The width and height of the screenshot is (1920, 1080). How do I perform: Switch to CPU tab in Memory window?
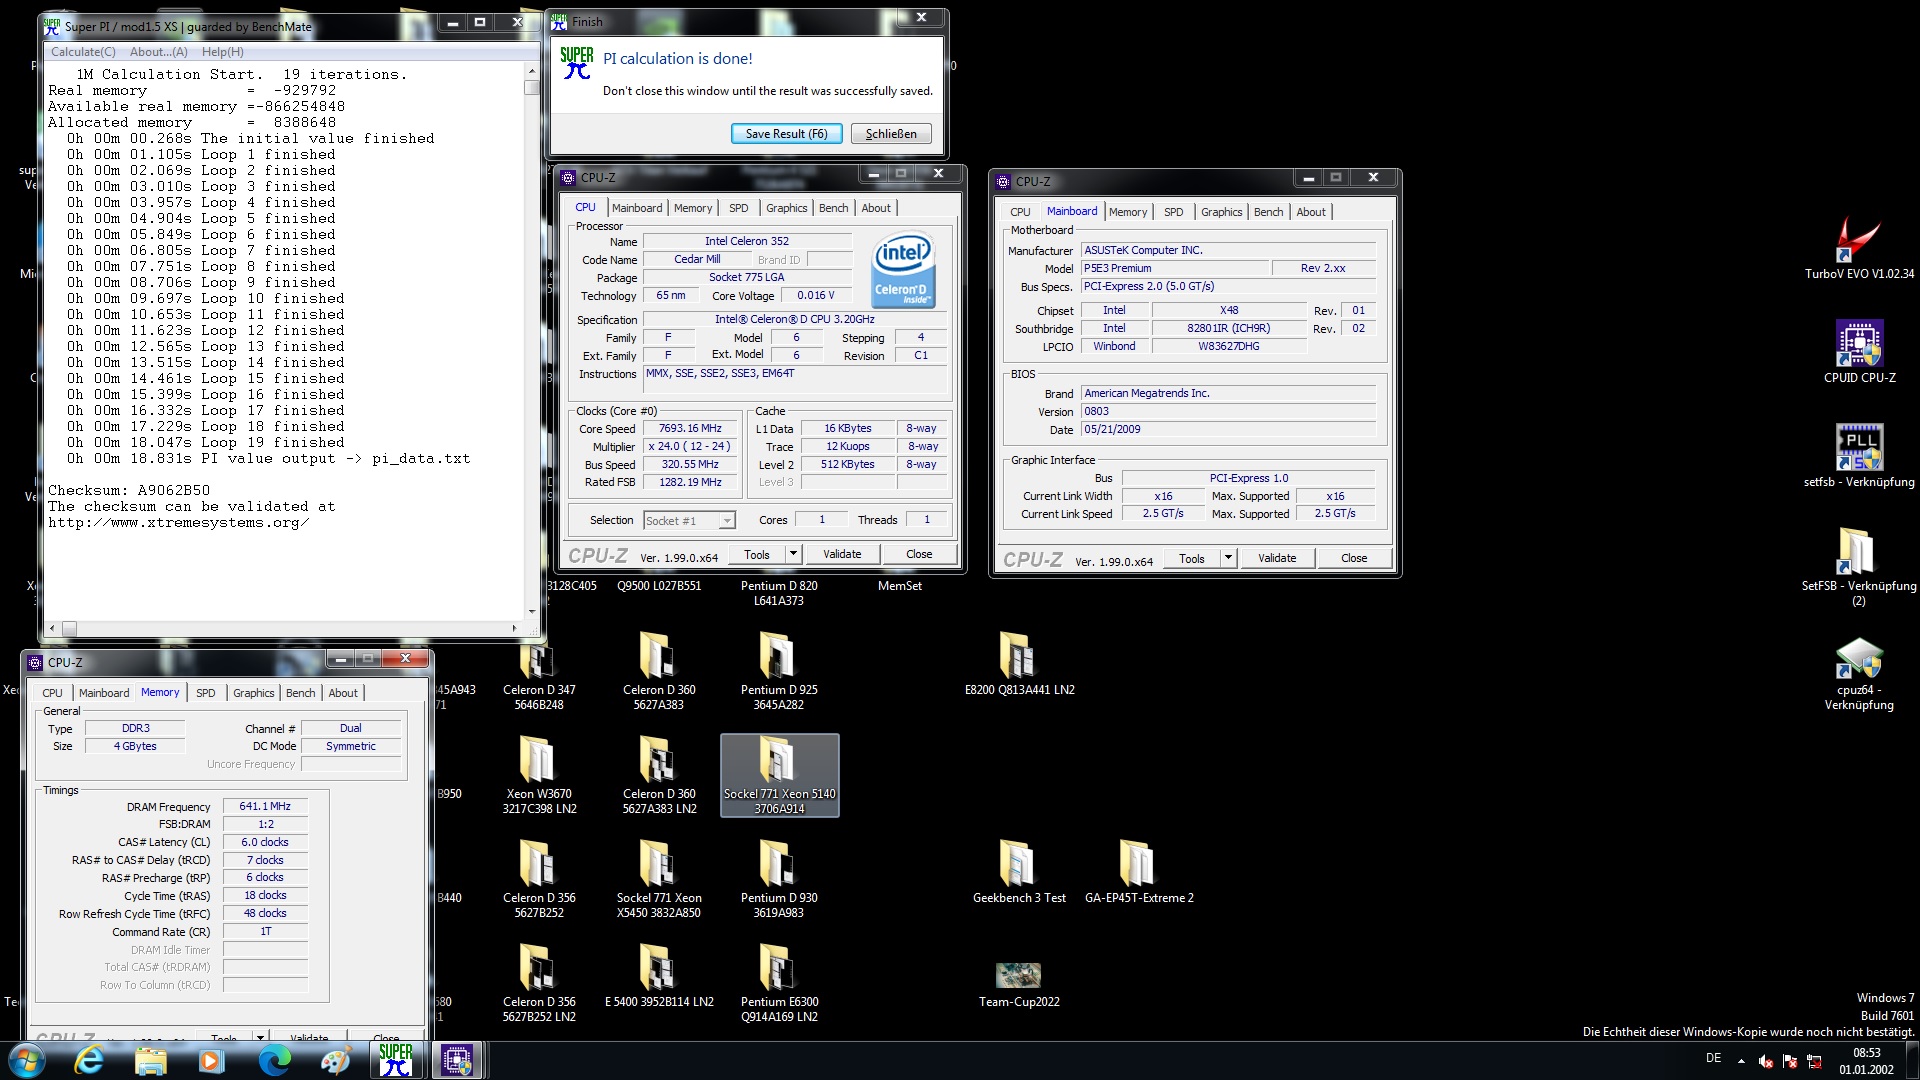click(x=52, y=693)
